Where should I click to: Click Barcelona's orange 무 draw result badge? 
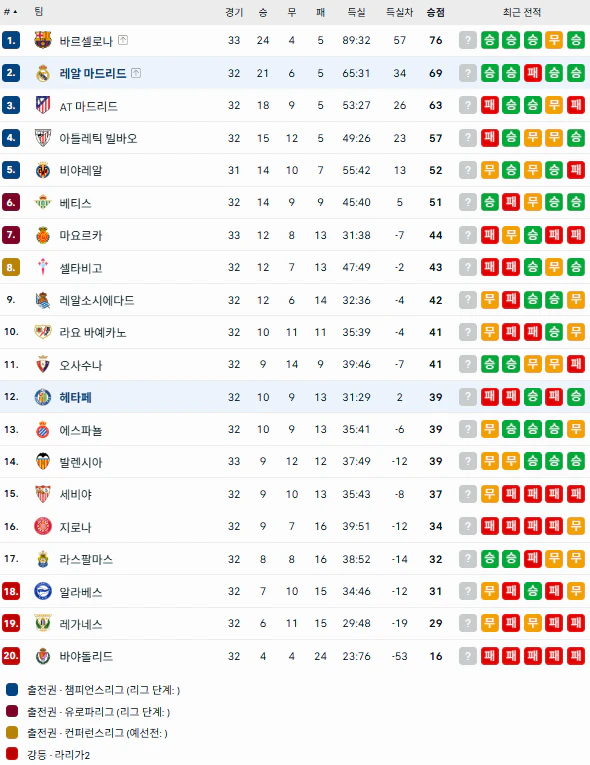(x=554, y=40)
